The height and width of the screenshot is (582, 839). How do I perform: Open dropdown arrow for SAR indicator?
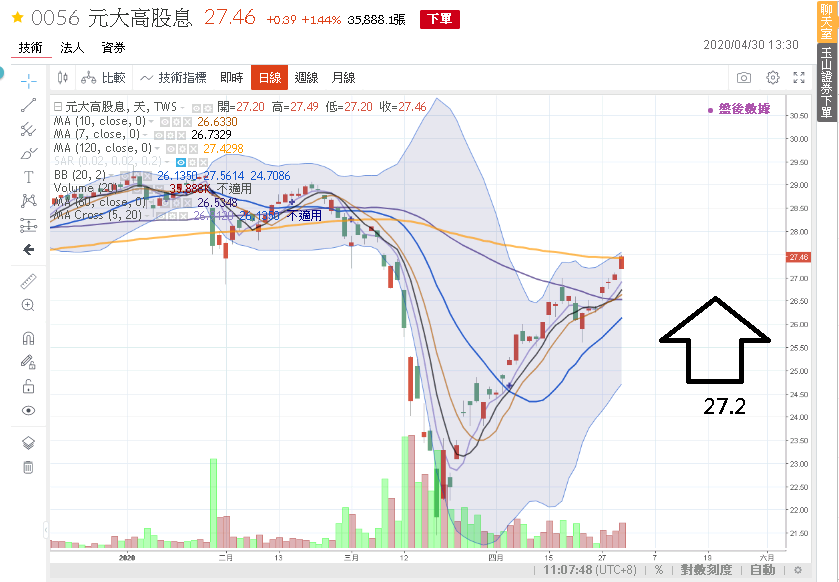point(168,162)
